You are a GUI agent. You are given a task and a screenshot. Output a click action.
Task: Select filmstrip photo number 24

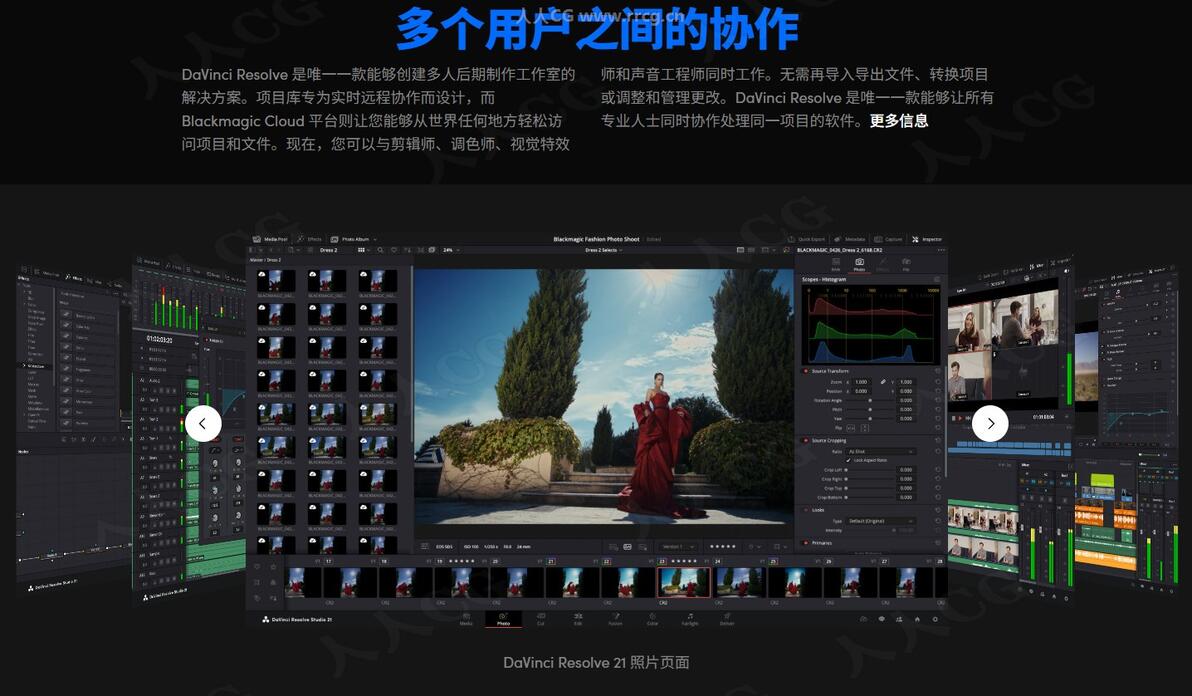point(739,584)
